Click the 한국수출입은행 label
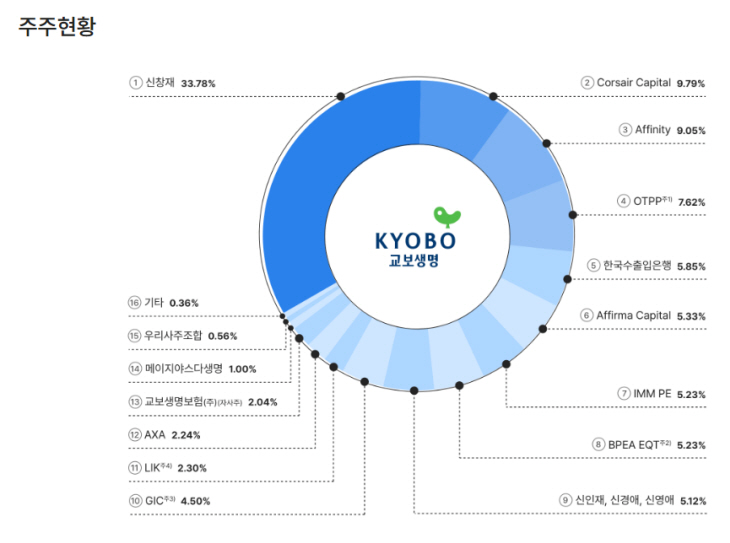Image resolution: width=730 pixels, height=543 pixels. (x=637, y=265)
